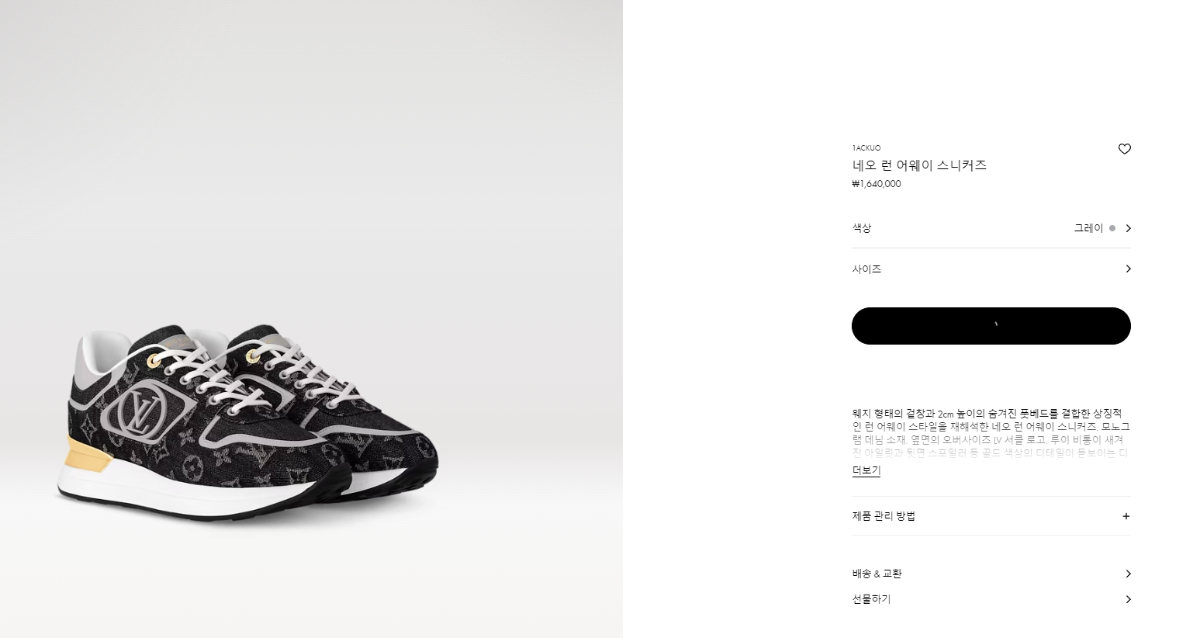Viewport: 1200px width, 638px height.
Task: Click the arrow icon on 사이즈 row
Action: click(1128, 269)
